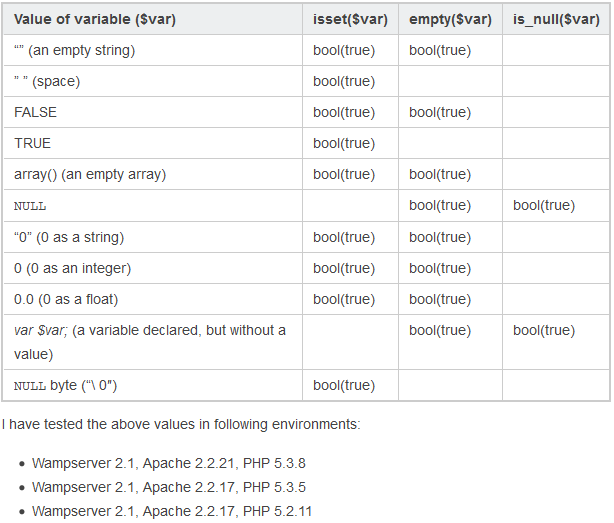Select the FALSE value cell
This screenshot has width=614, height=523.
(x=153, y=112)
